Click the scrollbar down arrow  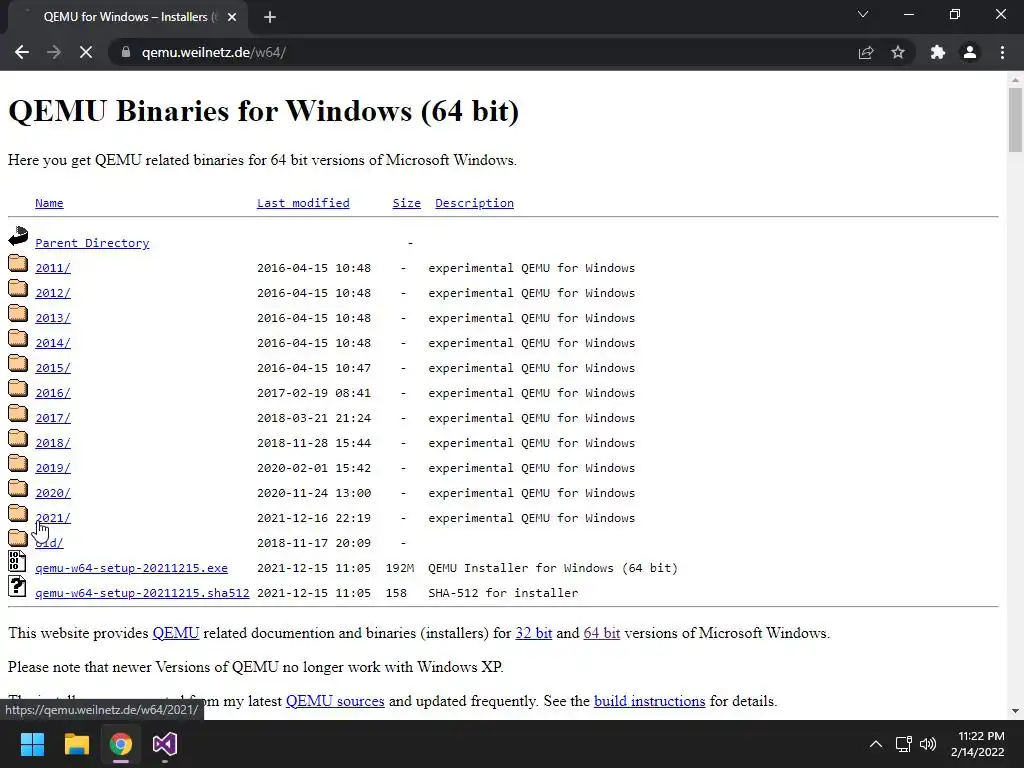tap(1015, 711)
